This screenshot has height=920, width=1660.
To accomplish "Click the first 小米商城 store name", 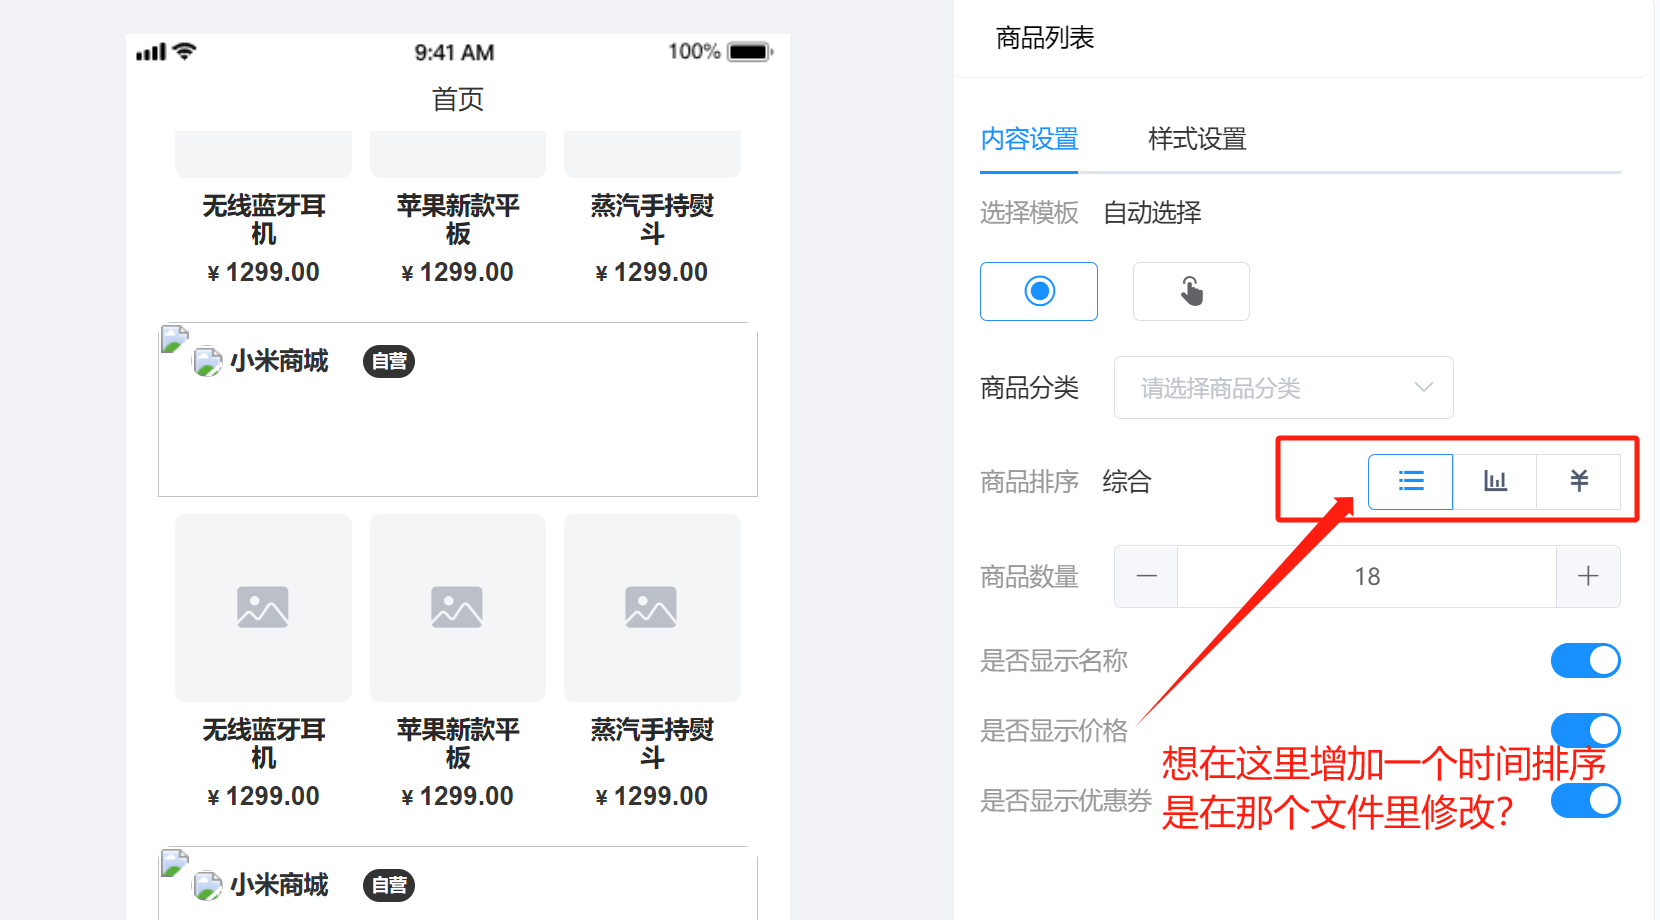I will point(279,361).
